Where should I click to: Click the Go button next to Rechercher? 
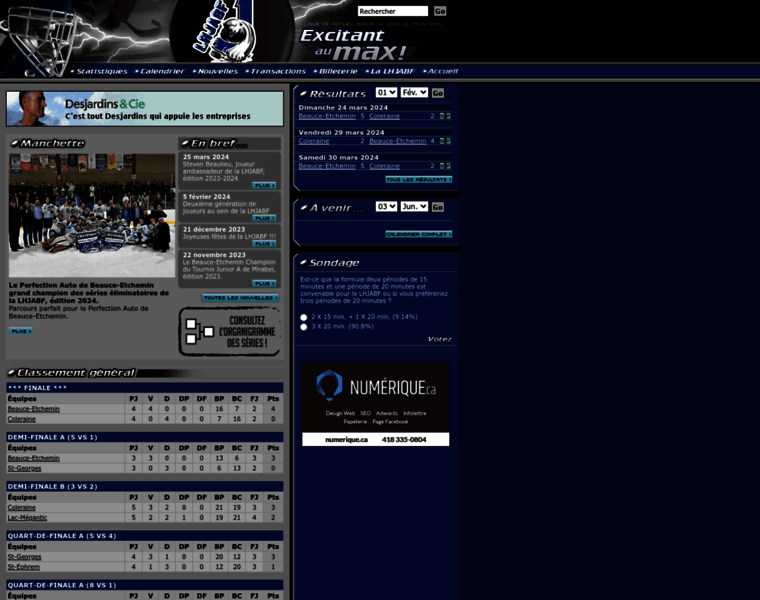[x=440, y=11]
